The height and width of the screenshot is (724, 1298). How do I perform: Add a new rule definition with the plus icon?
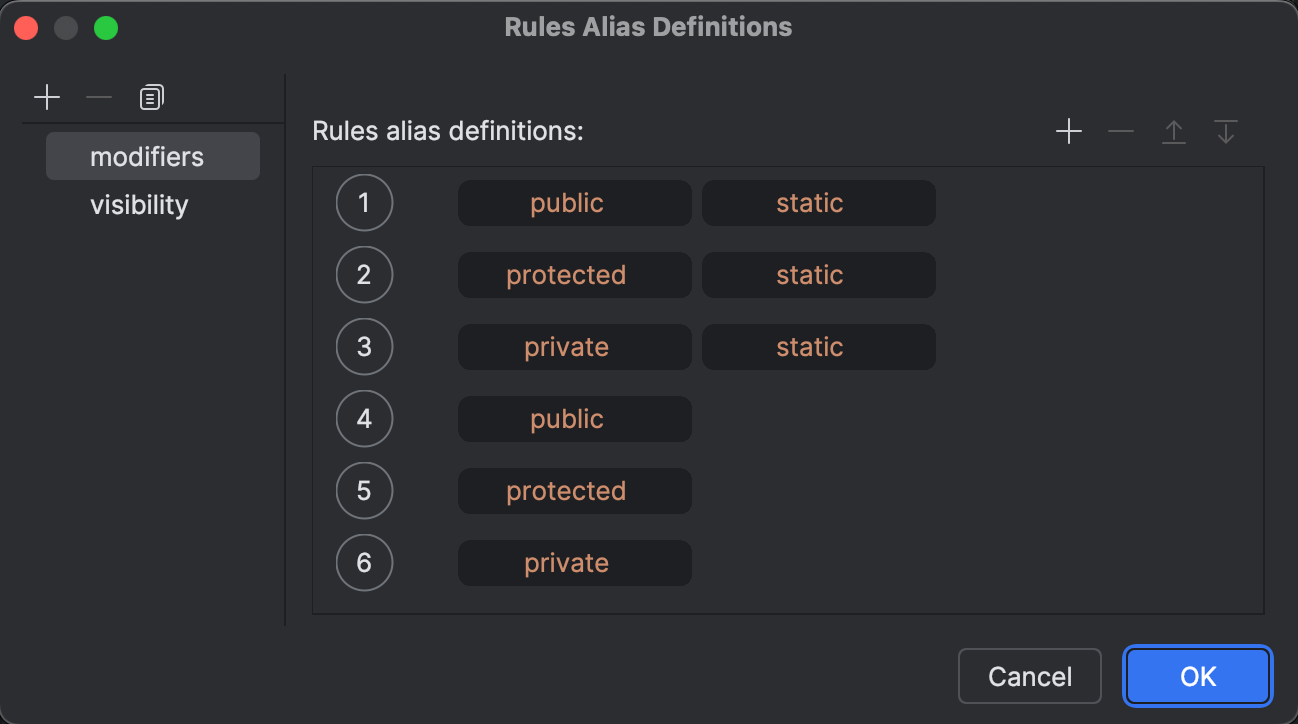coord(1069,131)
